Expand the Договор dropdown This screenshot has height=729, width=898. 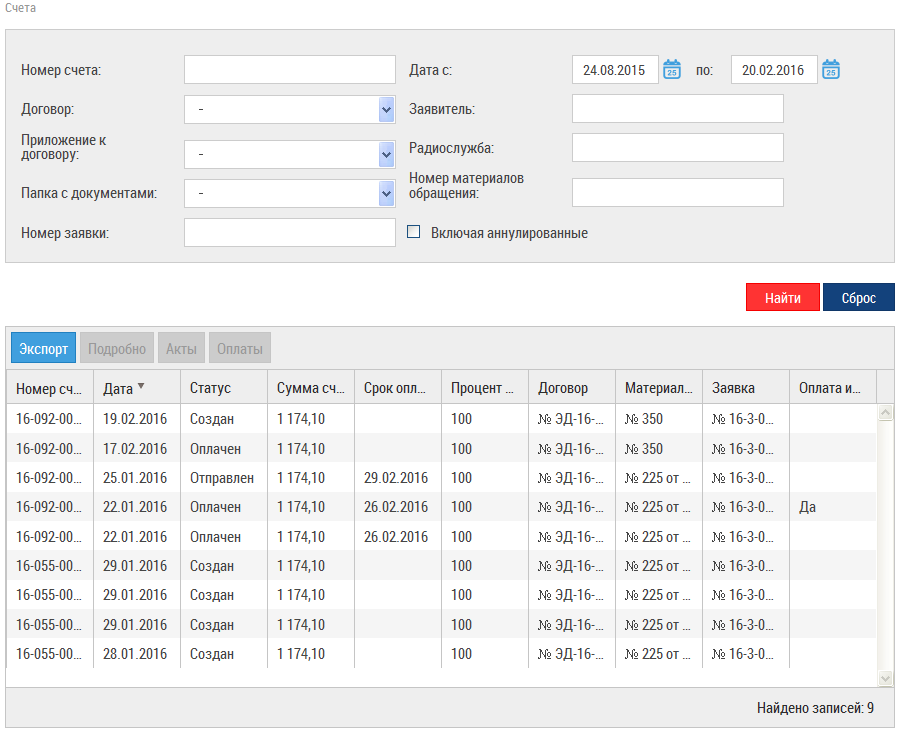pos(387,109)
